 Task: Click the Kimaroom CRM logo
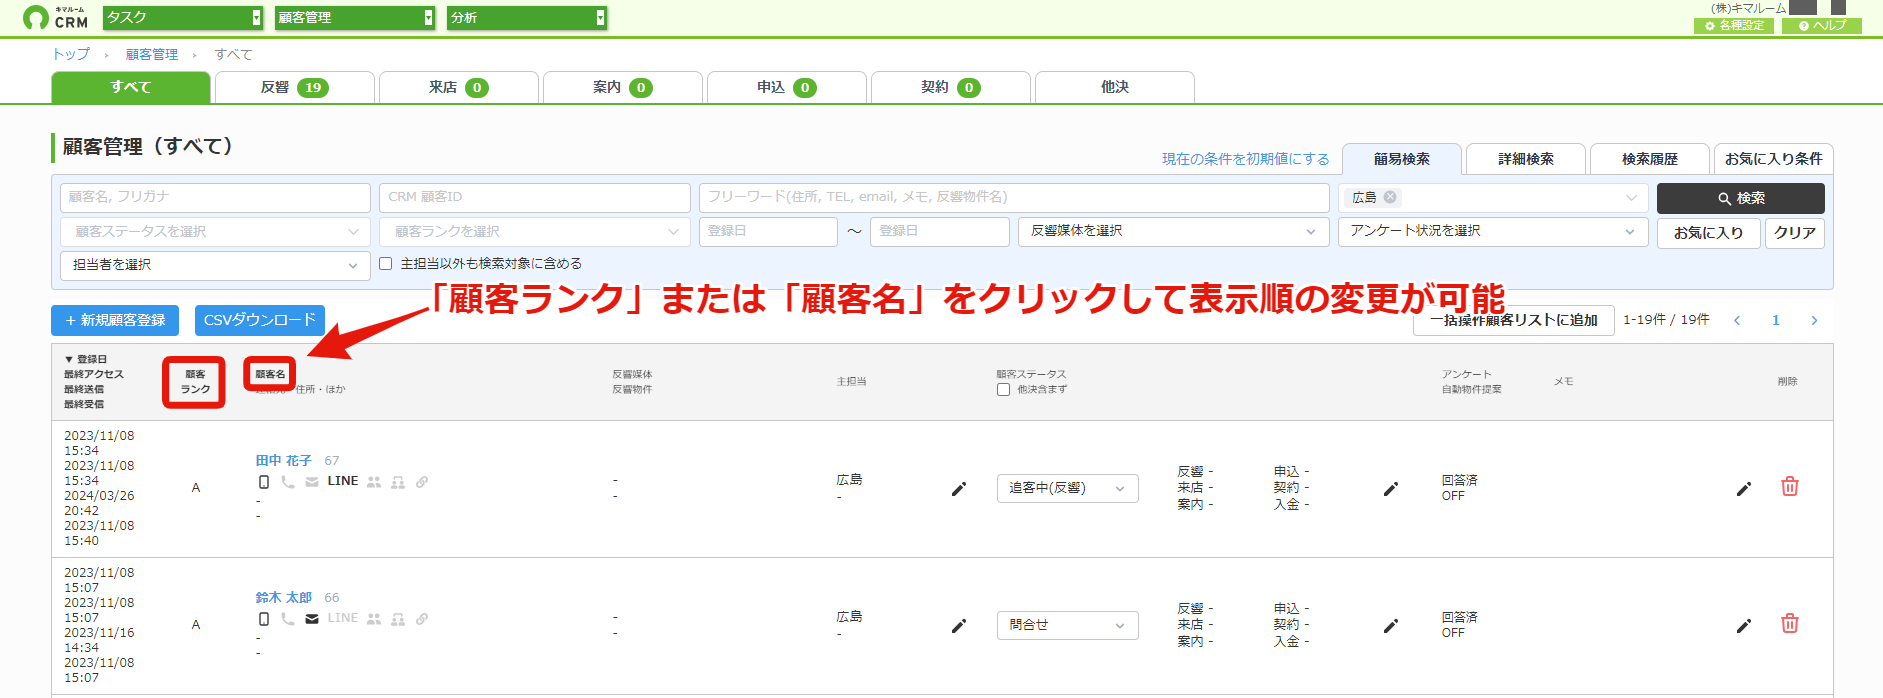coord(56,17)
